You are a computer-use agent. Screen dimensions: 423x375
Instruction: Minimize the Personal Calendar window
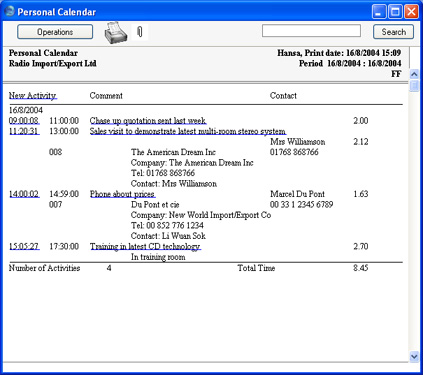click(379, 12)
